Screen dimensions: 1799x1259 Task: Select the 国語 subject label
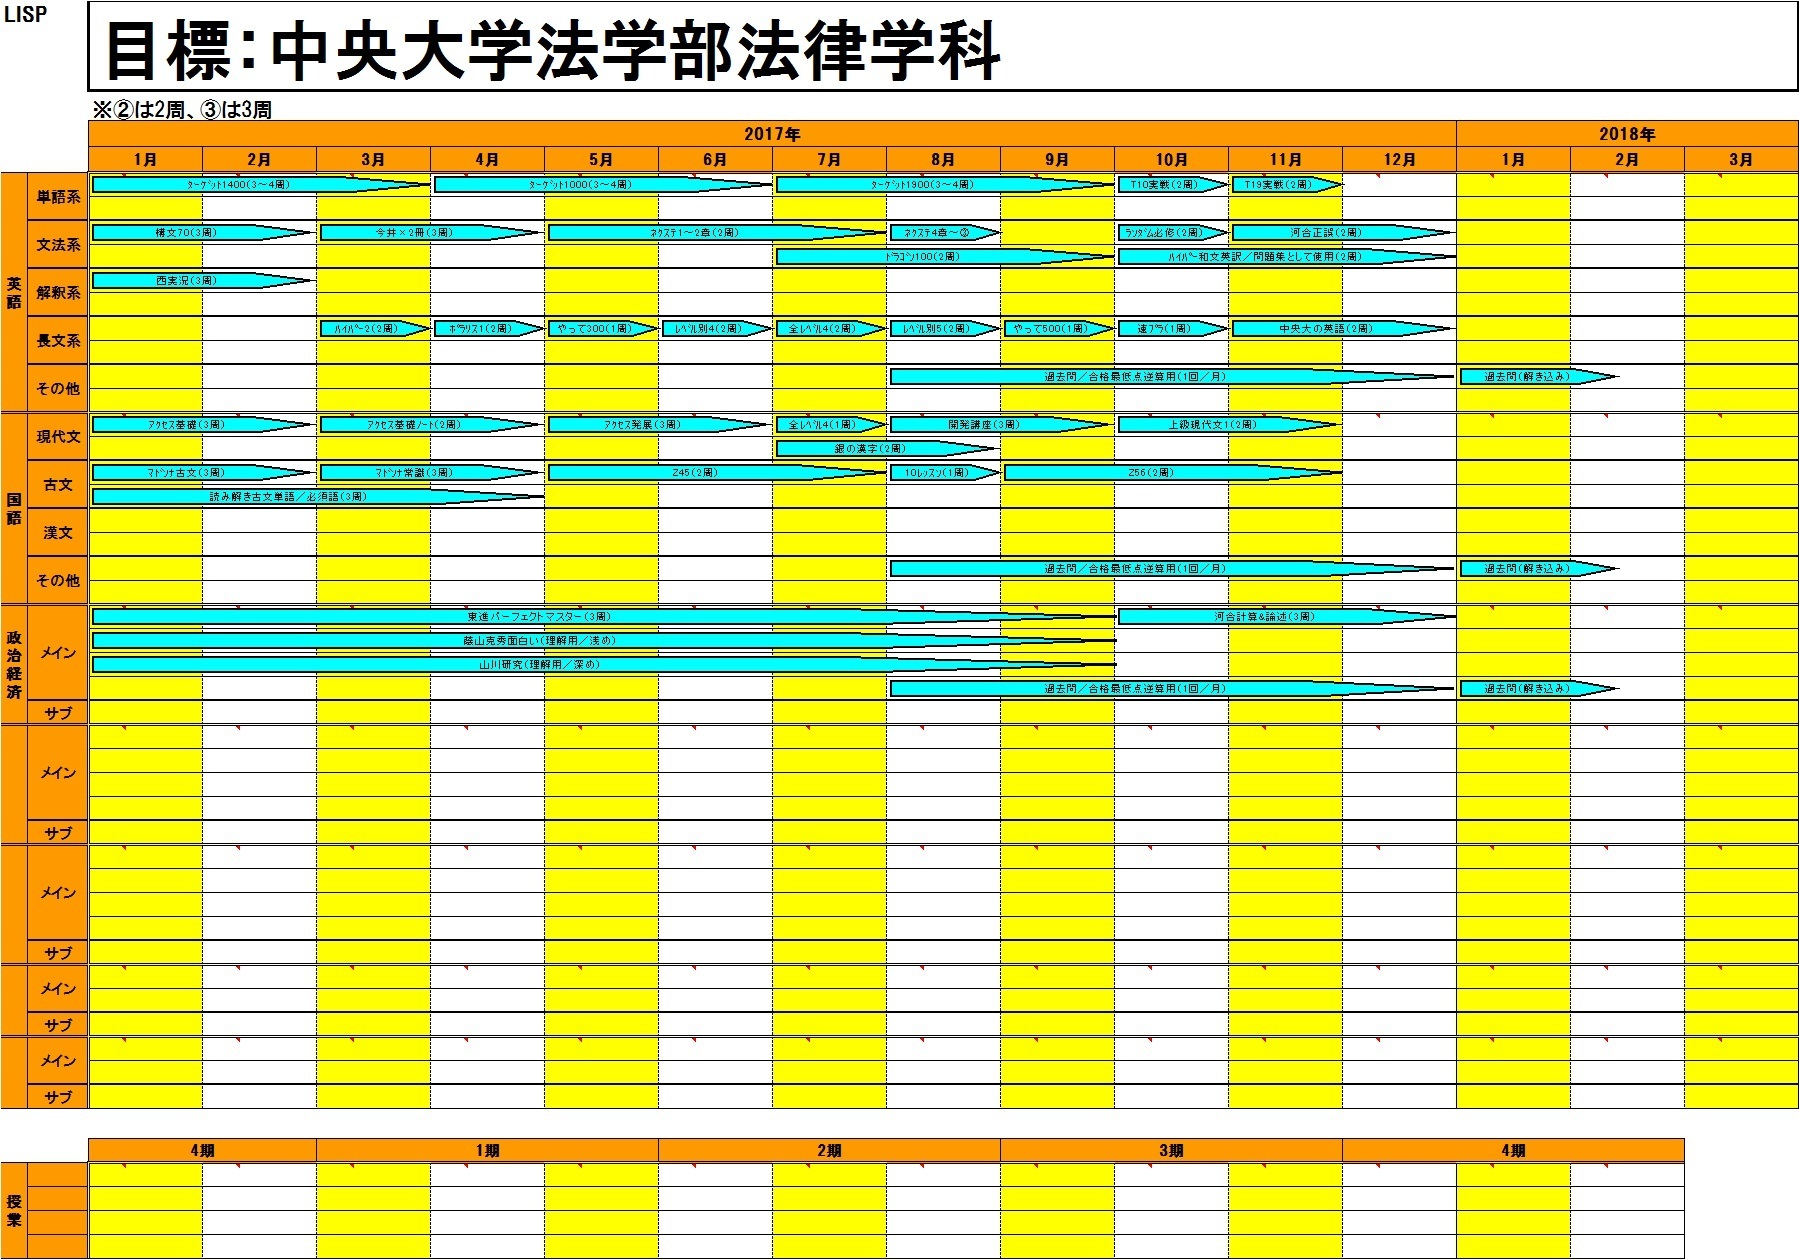pos(14,508)
